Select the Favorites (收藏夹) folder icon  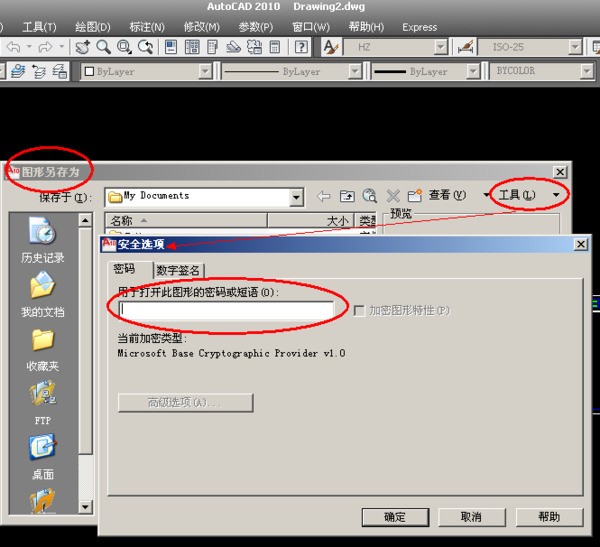[42, 342]
